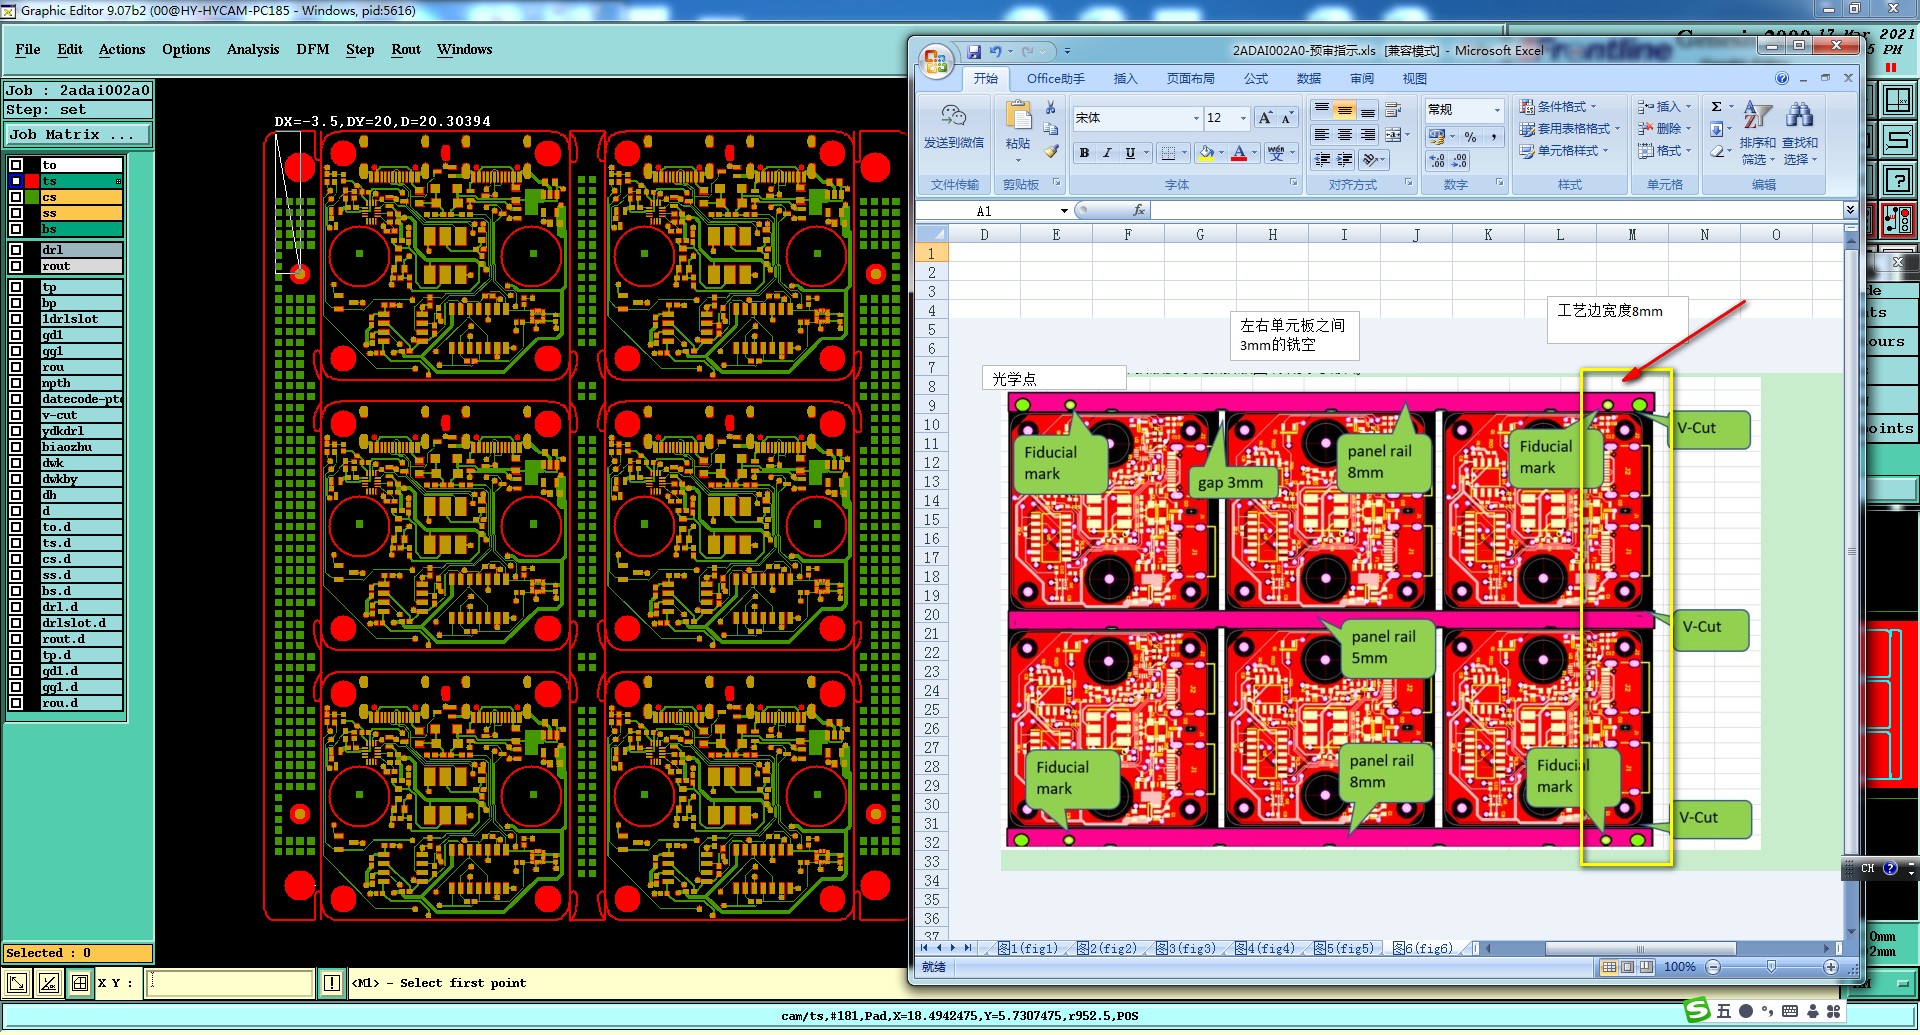
Task: Click the Center horizontal alignment icon
Action: [1345, 134]
